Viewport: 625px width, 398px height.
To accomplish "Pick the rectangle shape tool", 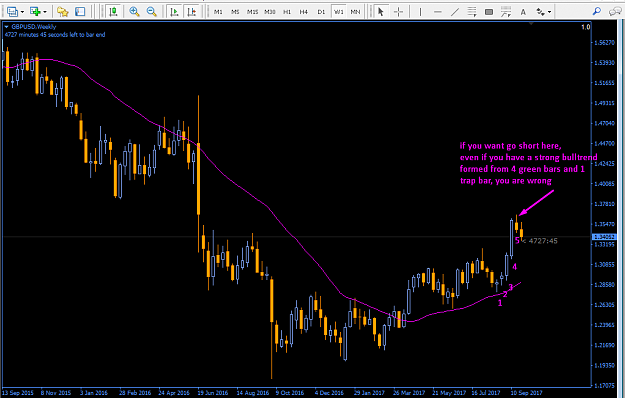I will coord(489,12).
